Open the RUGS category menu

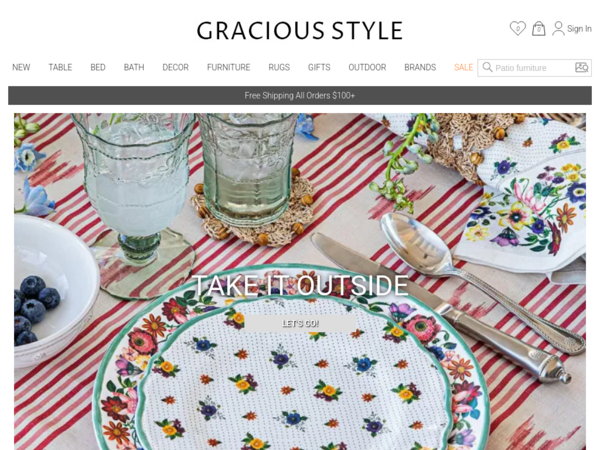point(279,67)
